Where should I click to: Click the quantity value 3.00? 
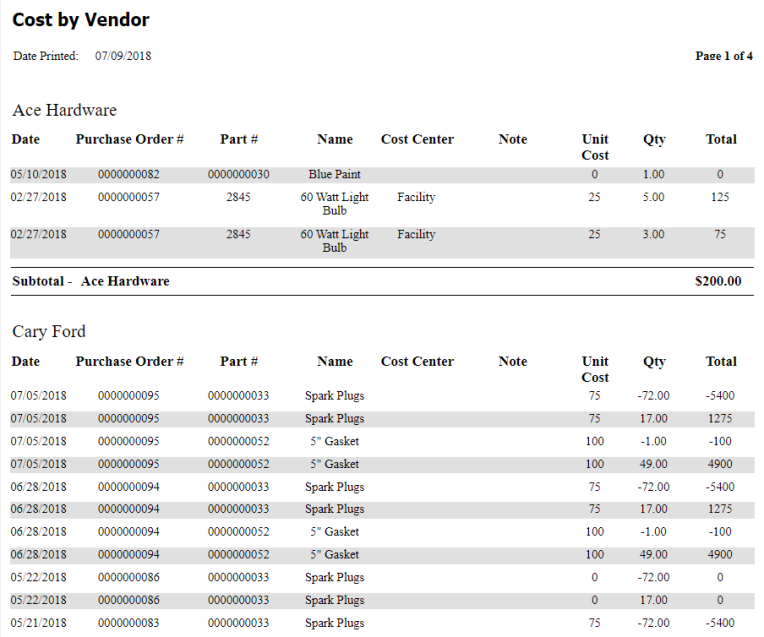click(x=653, y=235)
